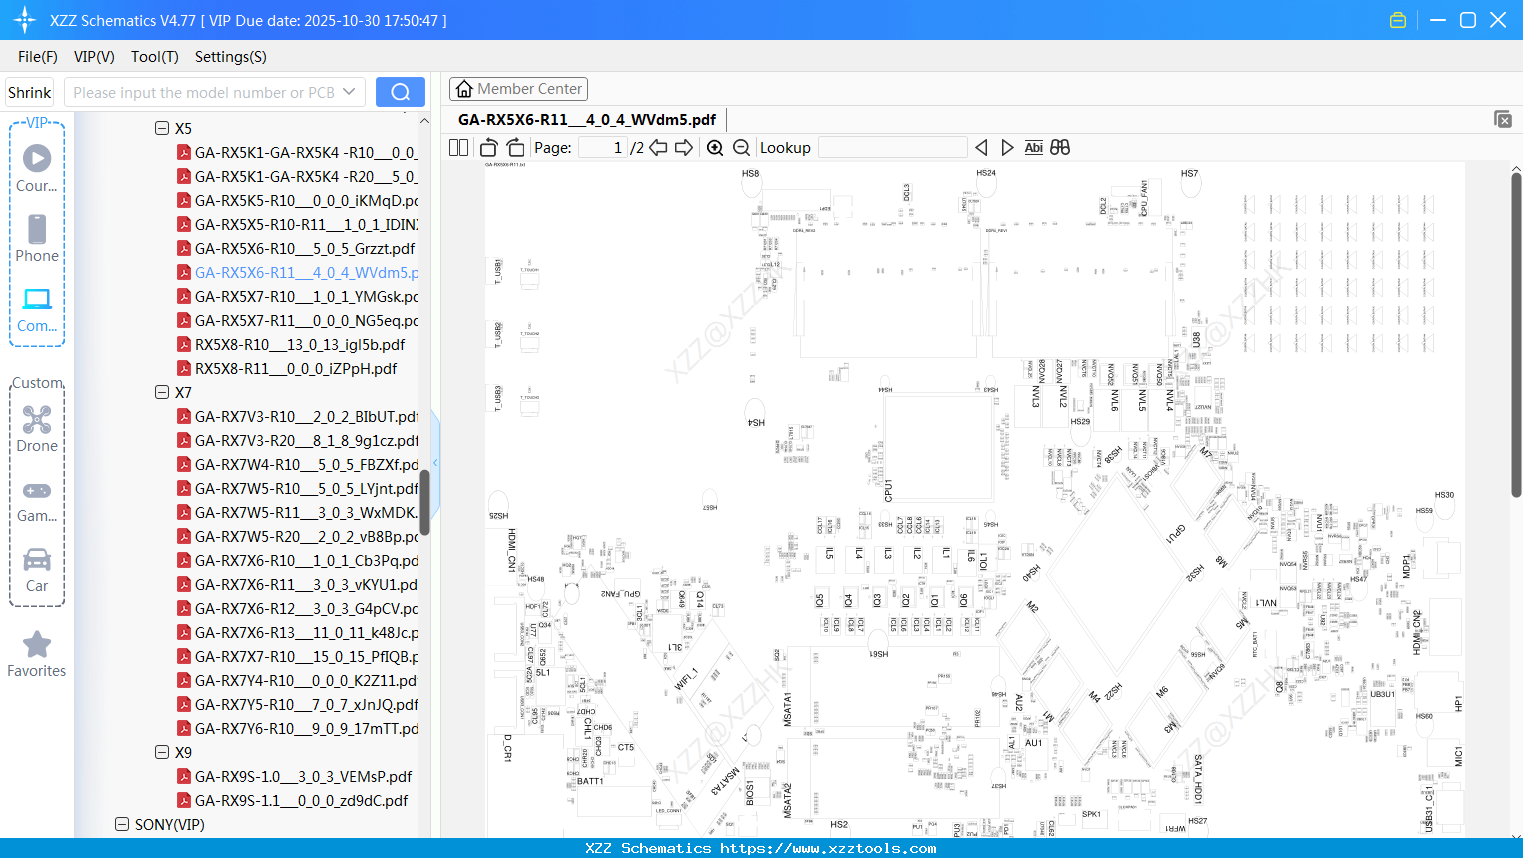
Task: Open the Courses video sidebar icon
Action: coord(37,169)
